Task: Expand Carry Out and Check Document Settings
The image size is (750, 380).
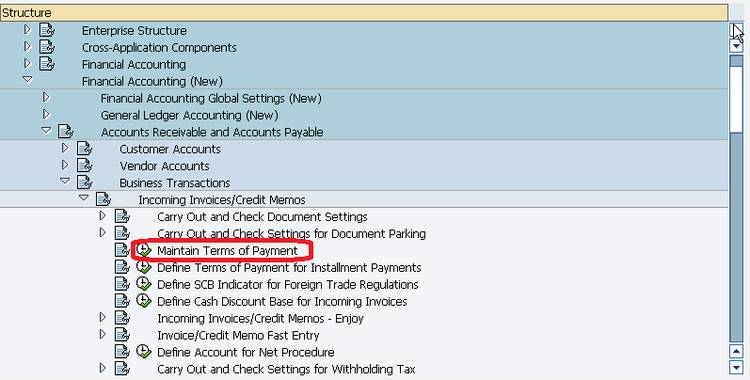Action: [x=102, y=216]
